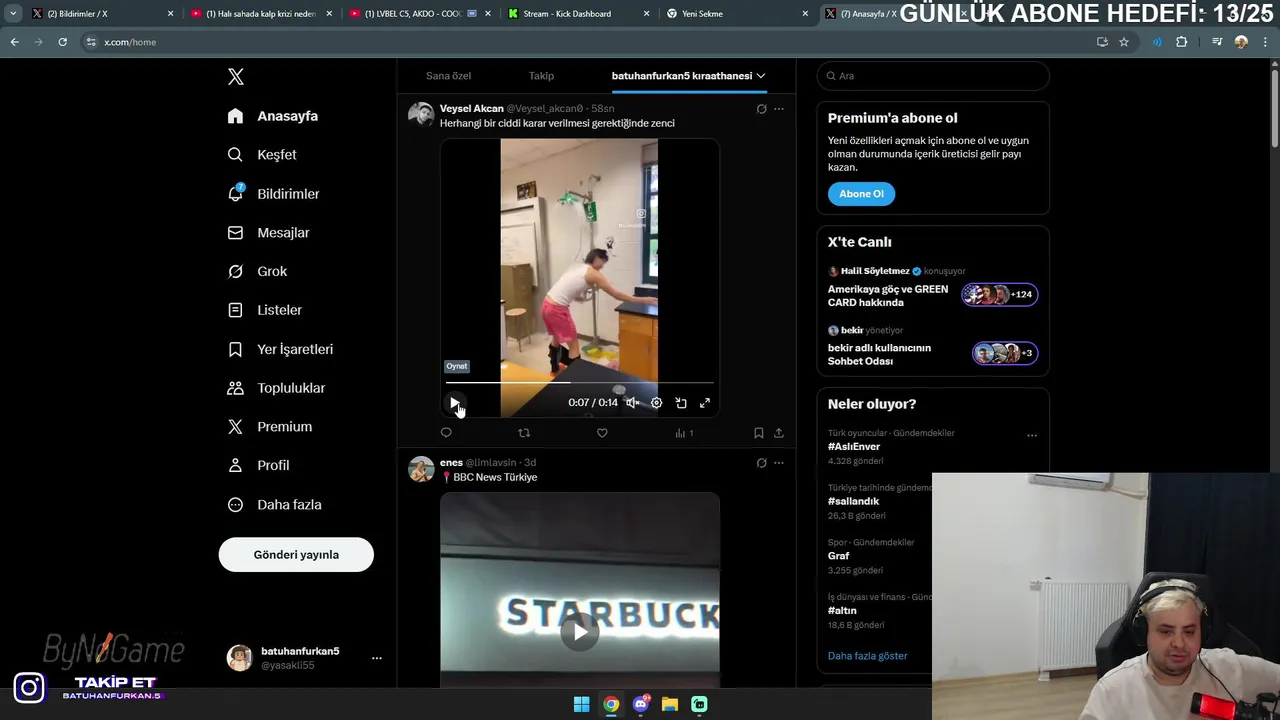The width and height of the screenshot is (1280, 720).
Task: Enter fullscreen video mode
Action: coord(705,403)
